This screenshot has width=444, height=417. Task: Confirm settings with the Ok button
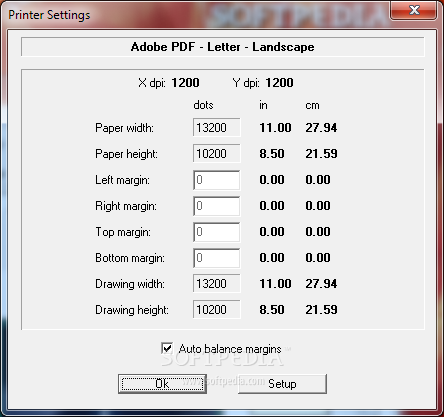[162, 384]
